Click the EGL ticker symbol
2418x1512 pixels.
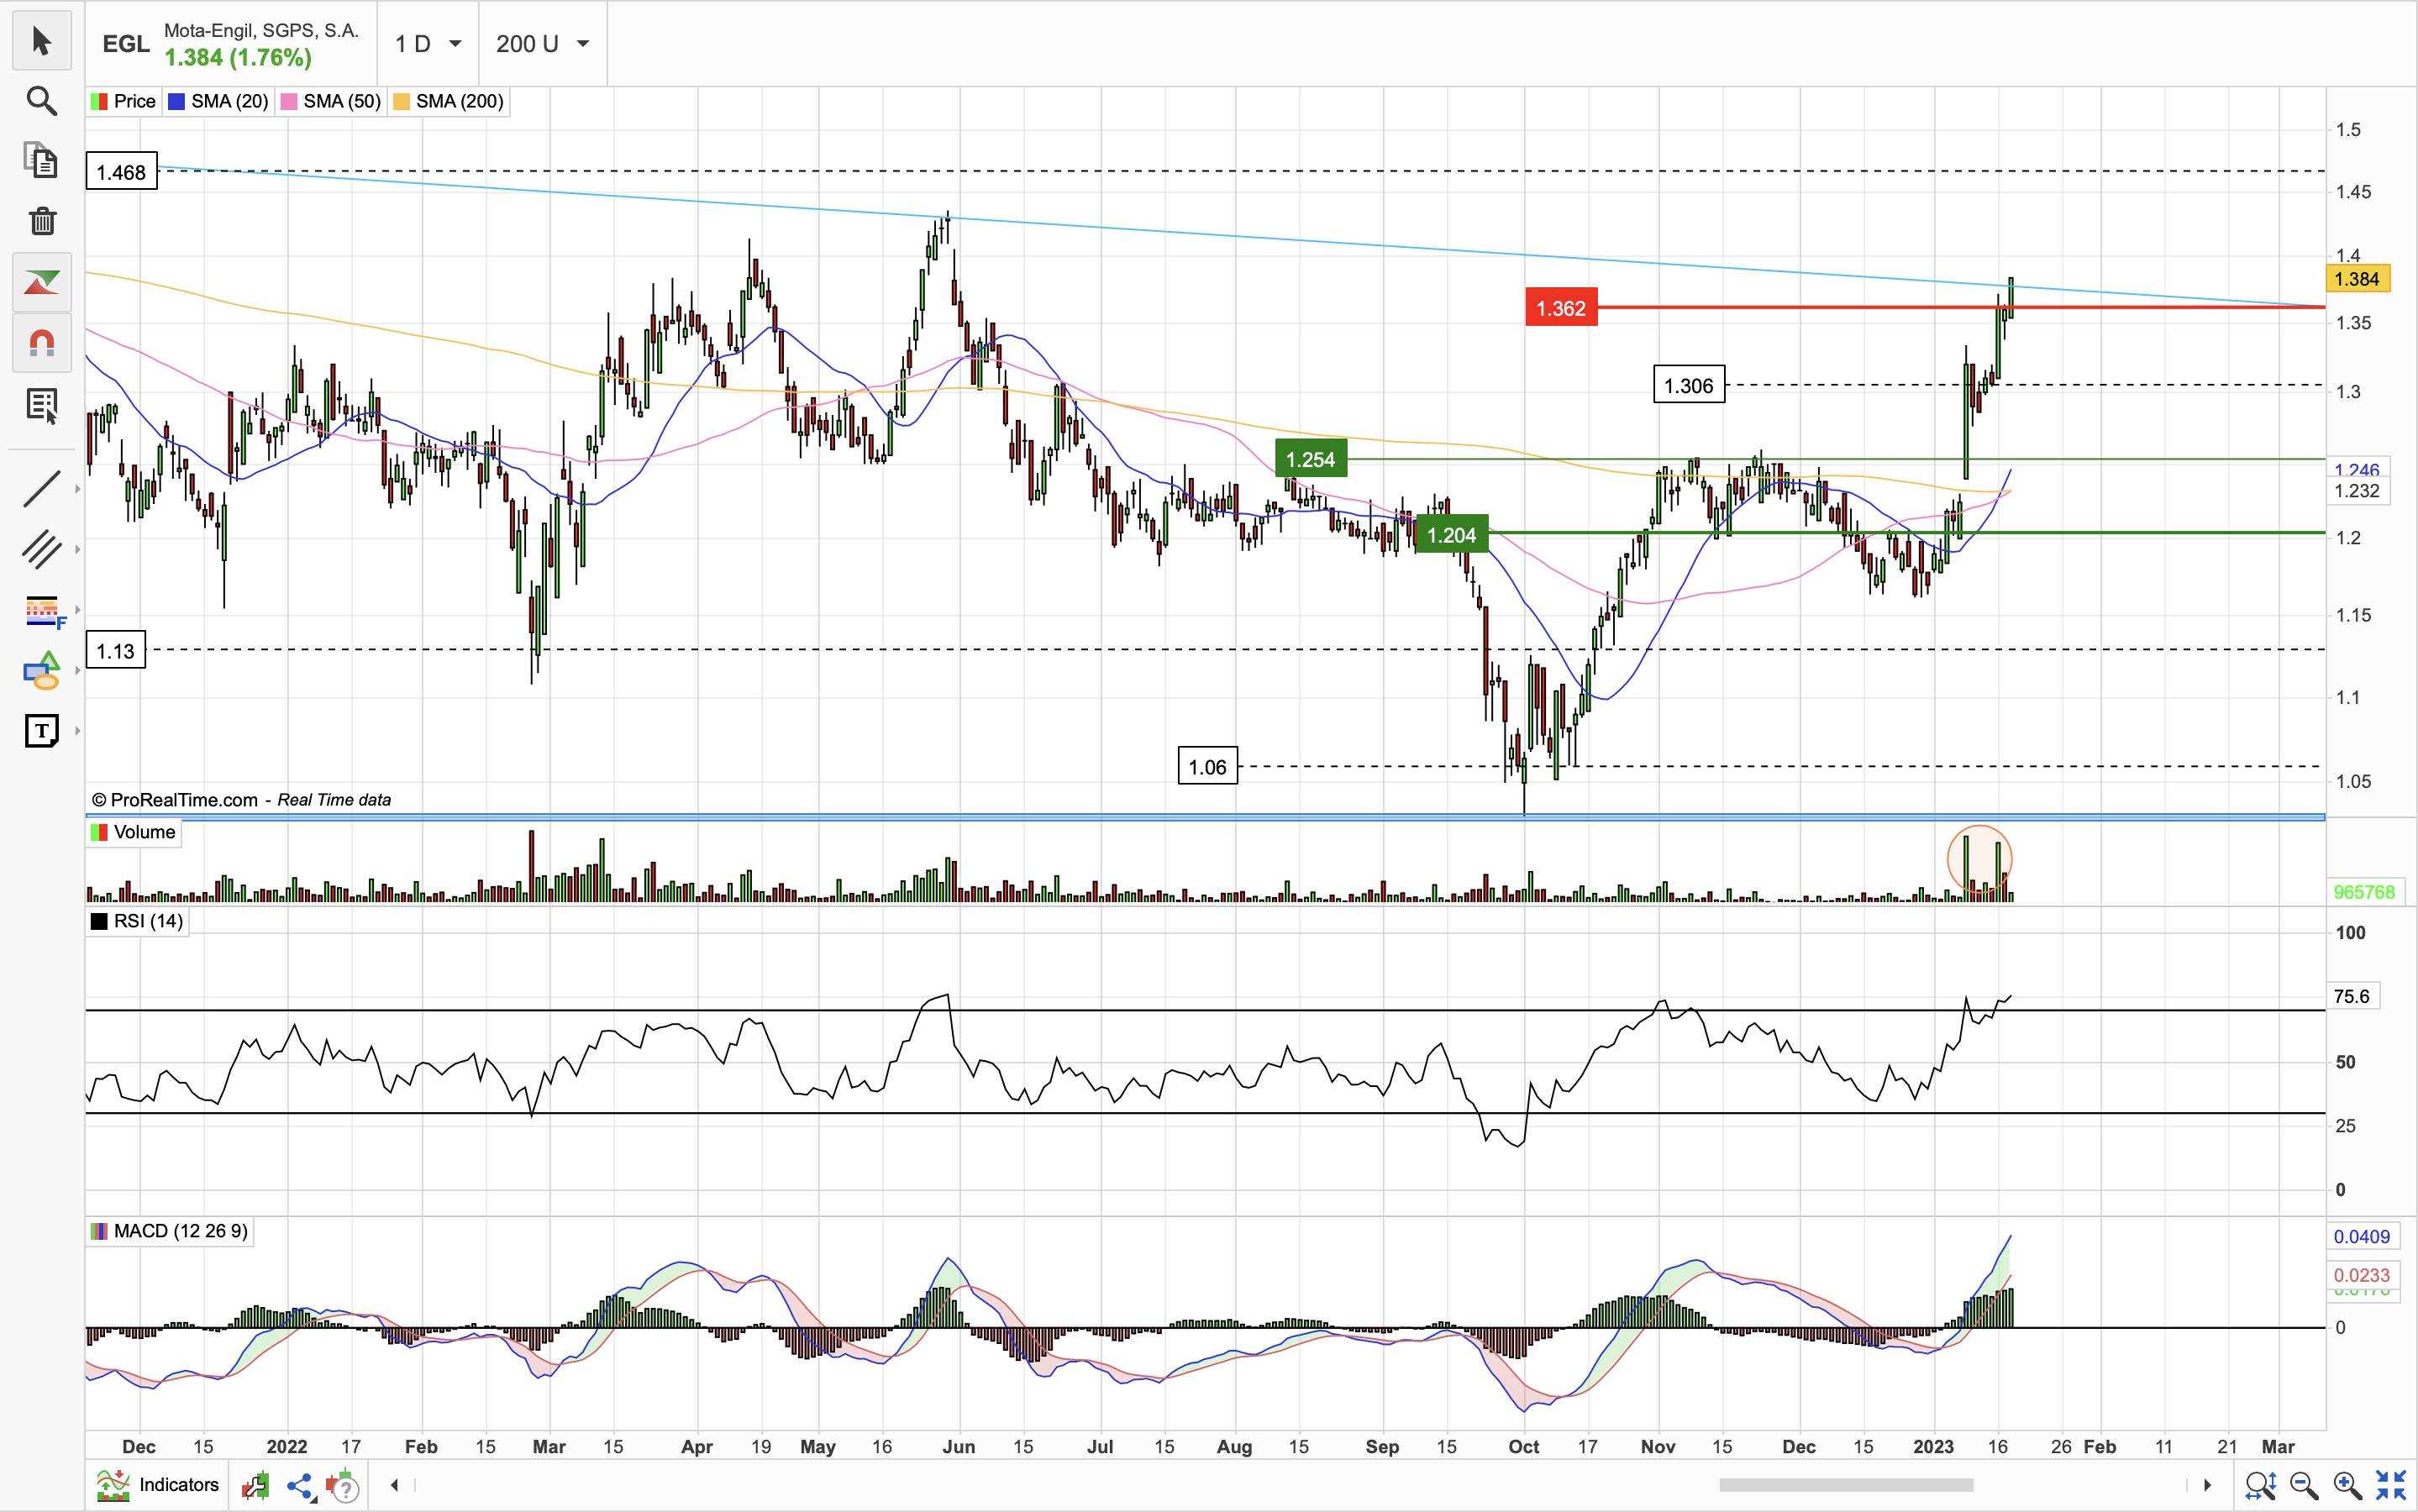tap(126, 44)
